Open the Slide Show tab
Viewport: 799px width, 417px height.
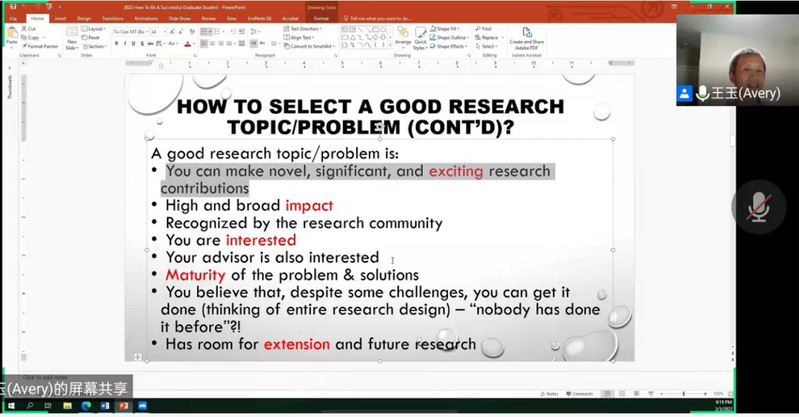click(180, 18)
